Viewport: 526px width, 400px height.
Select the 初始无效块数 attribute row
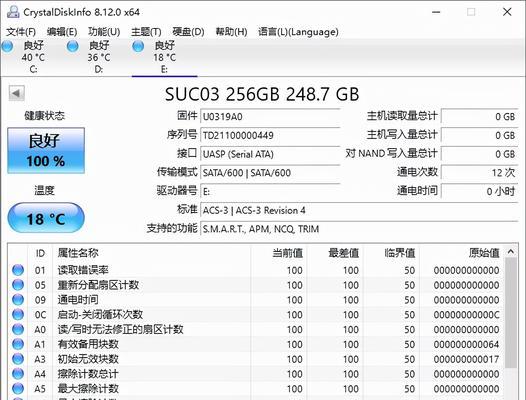tap(256, 359)
